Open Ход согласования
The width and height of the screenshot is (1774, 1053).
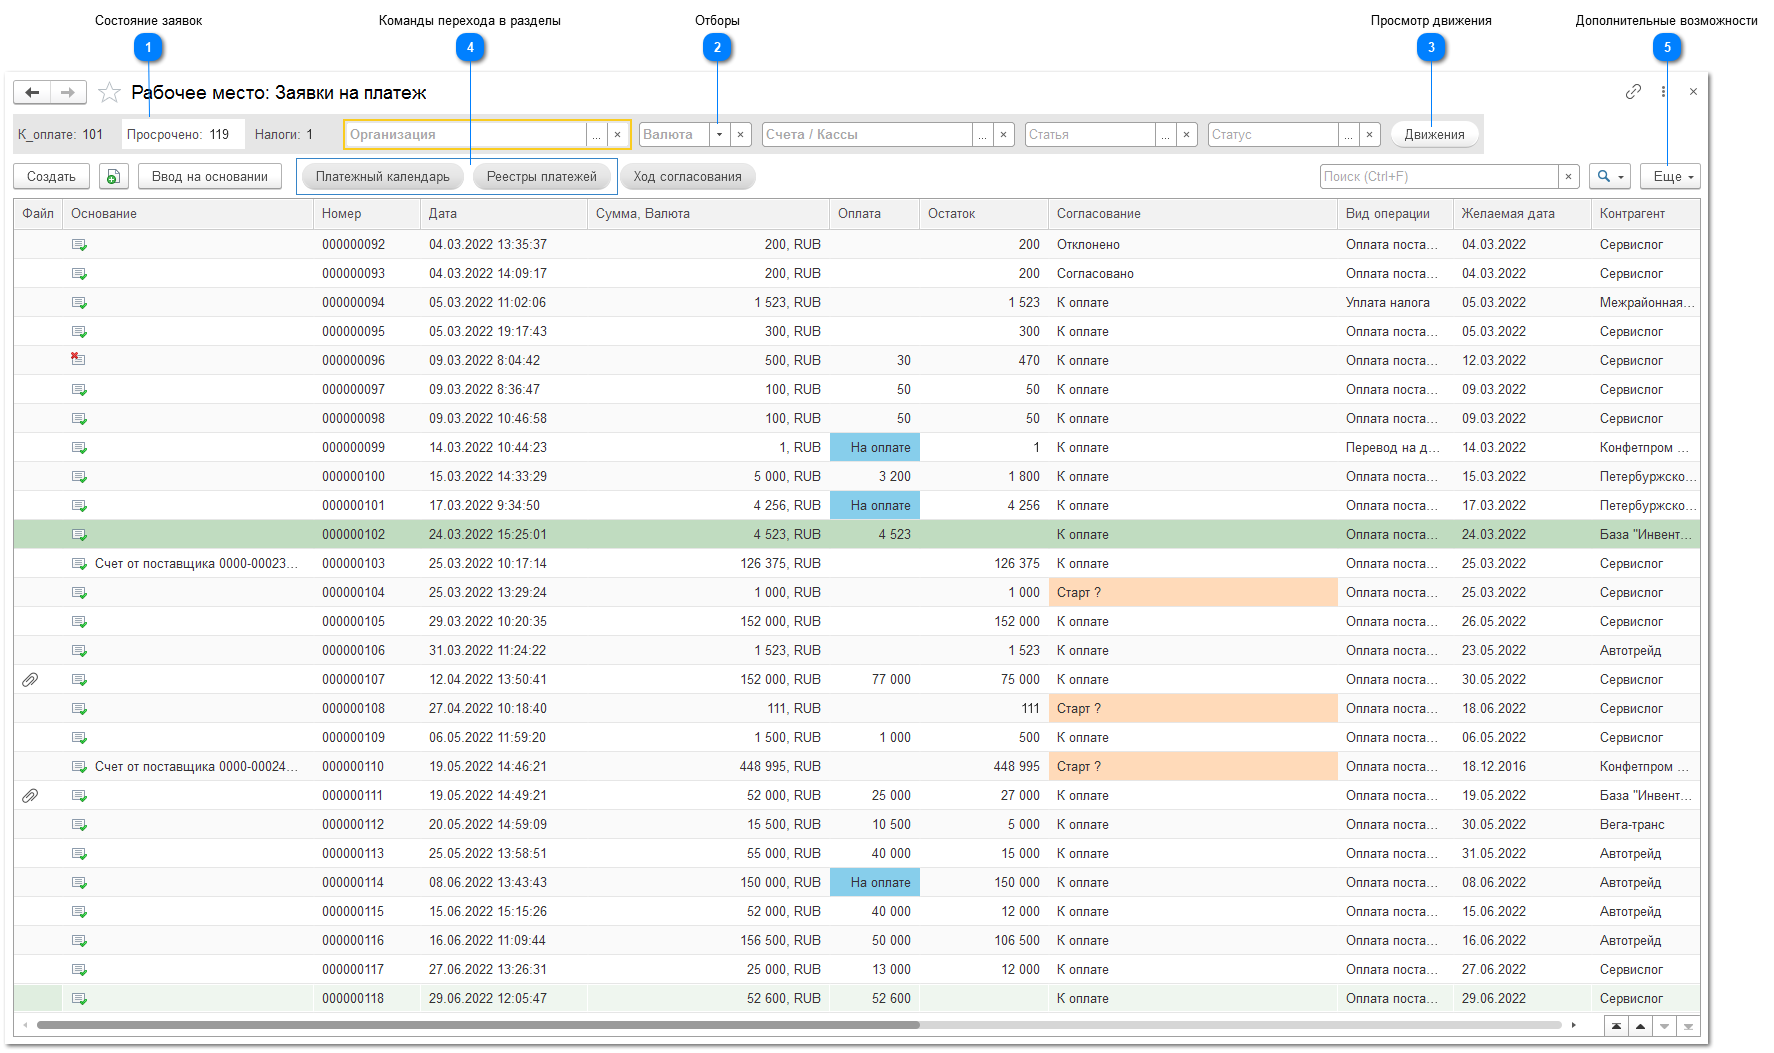pyautogui.click(x=688, y=177)
